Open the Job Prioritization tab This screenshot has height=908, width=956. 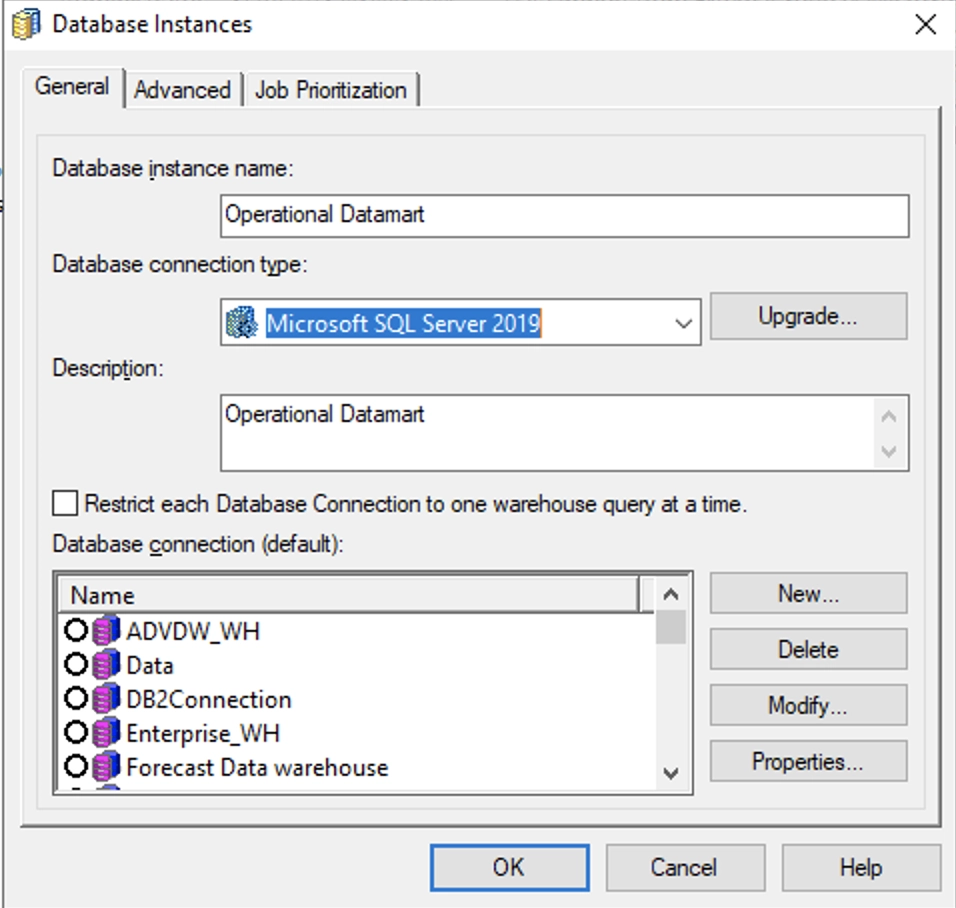point(331,90)
